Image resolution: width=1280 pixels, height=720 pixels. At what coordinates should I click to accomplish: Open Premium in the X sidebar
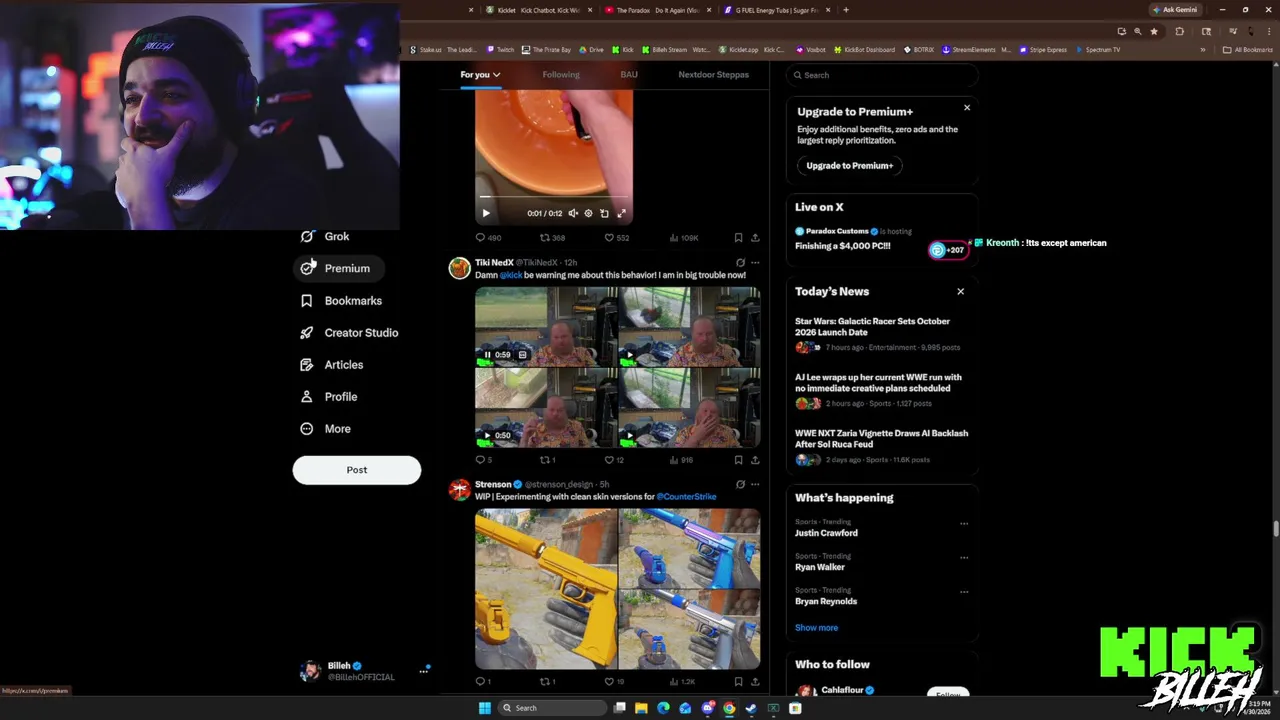[336, 268]
